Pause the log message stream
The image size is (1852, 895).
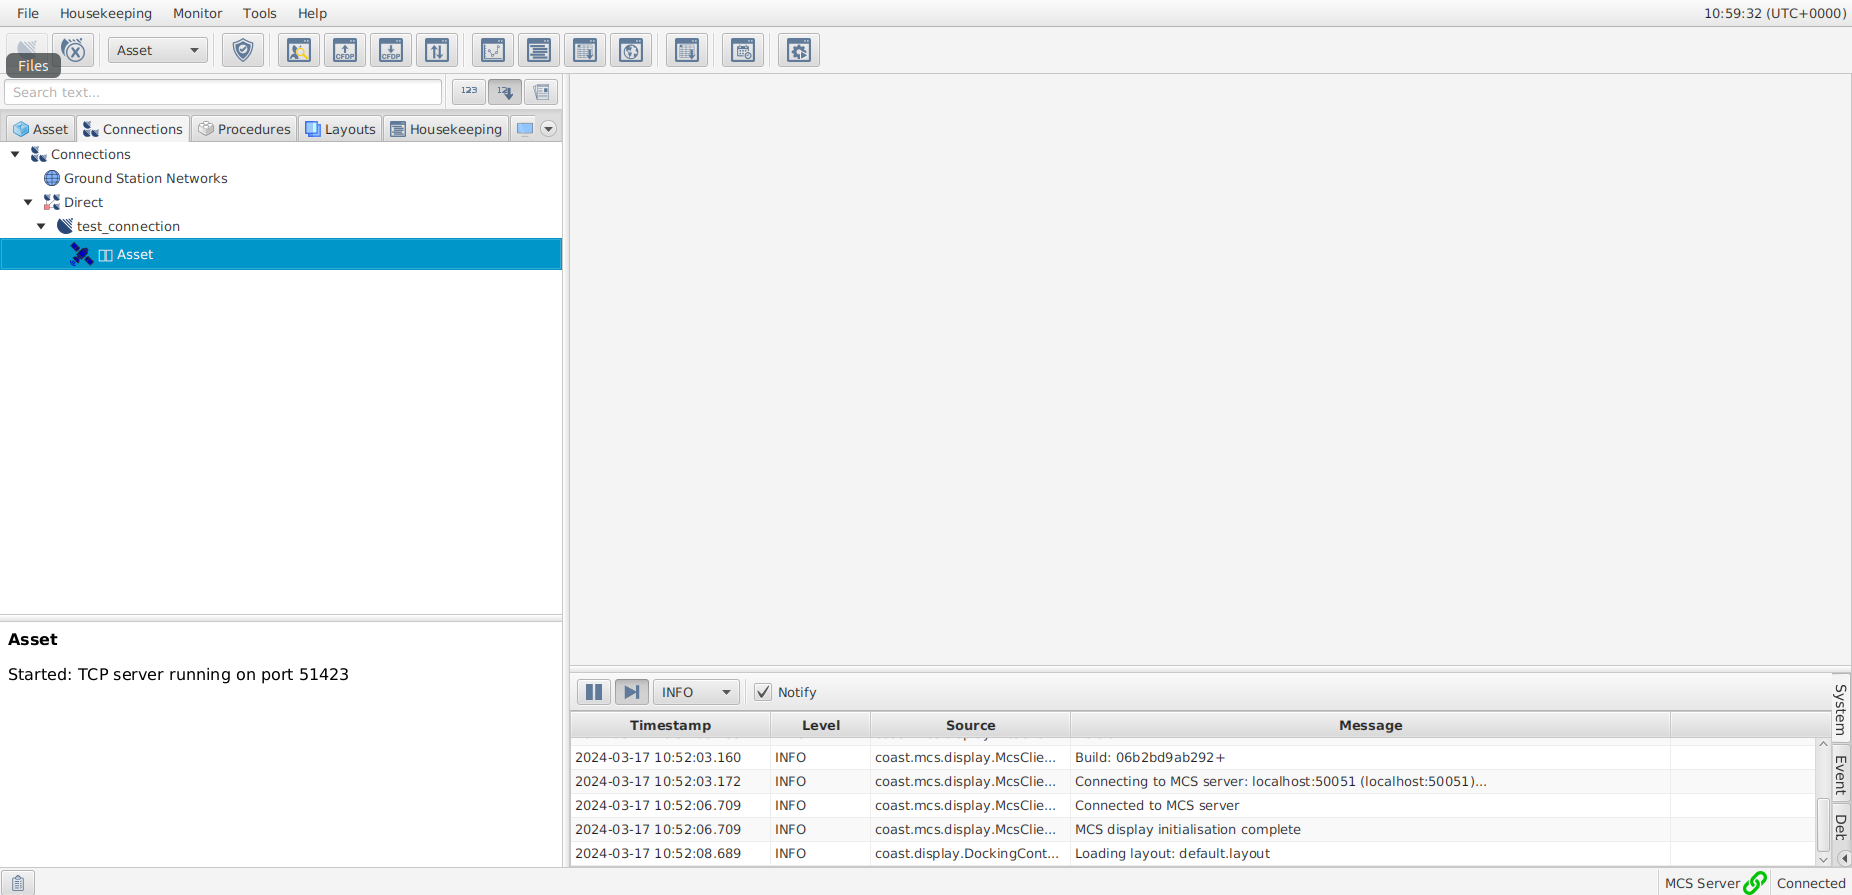[x=594, y=692]
